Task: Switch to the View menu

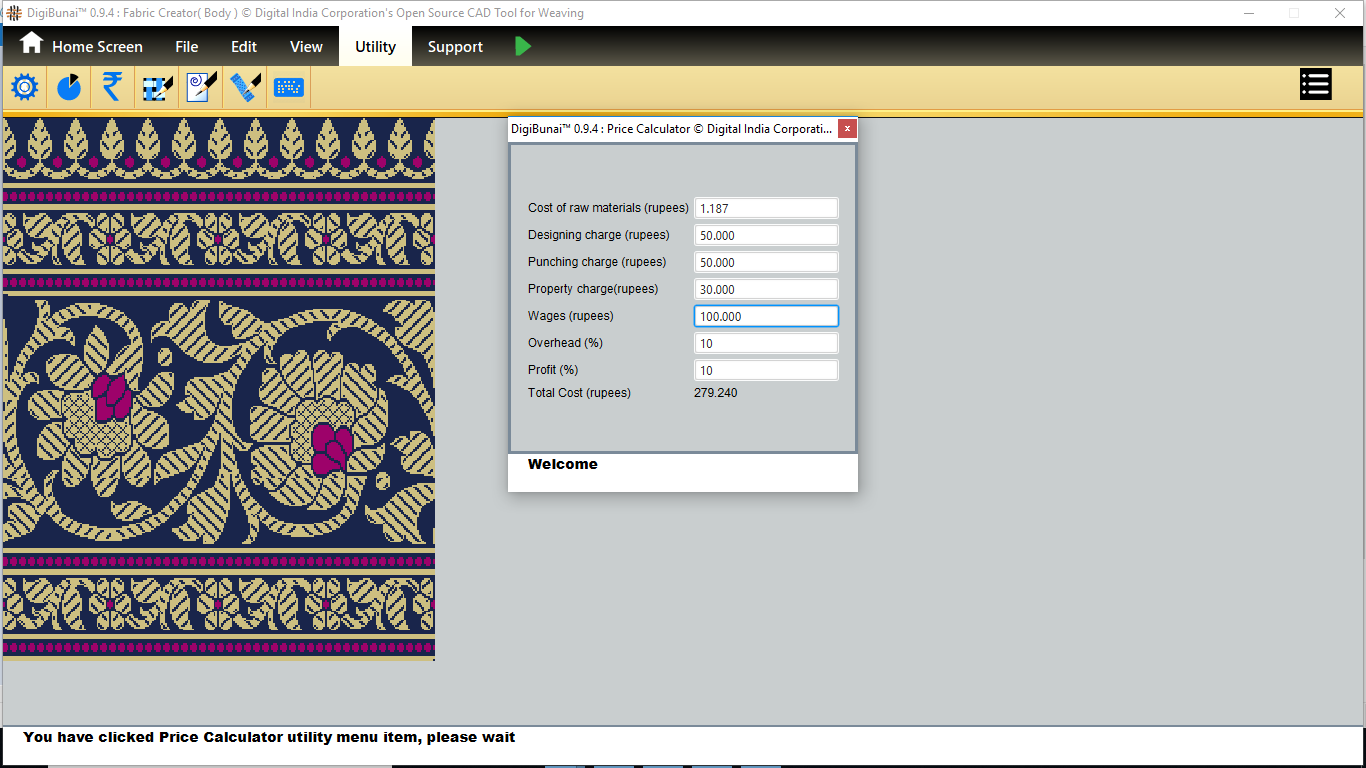Action: click(306, 46)
